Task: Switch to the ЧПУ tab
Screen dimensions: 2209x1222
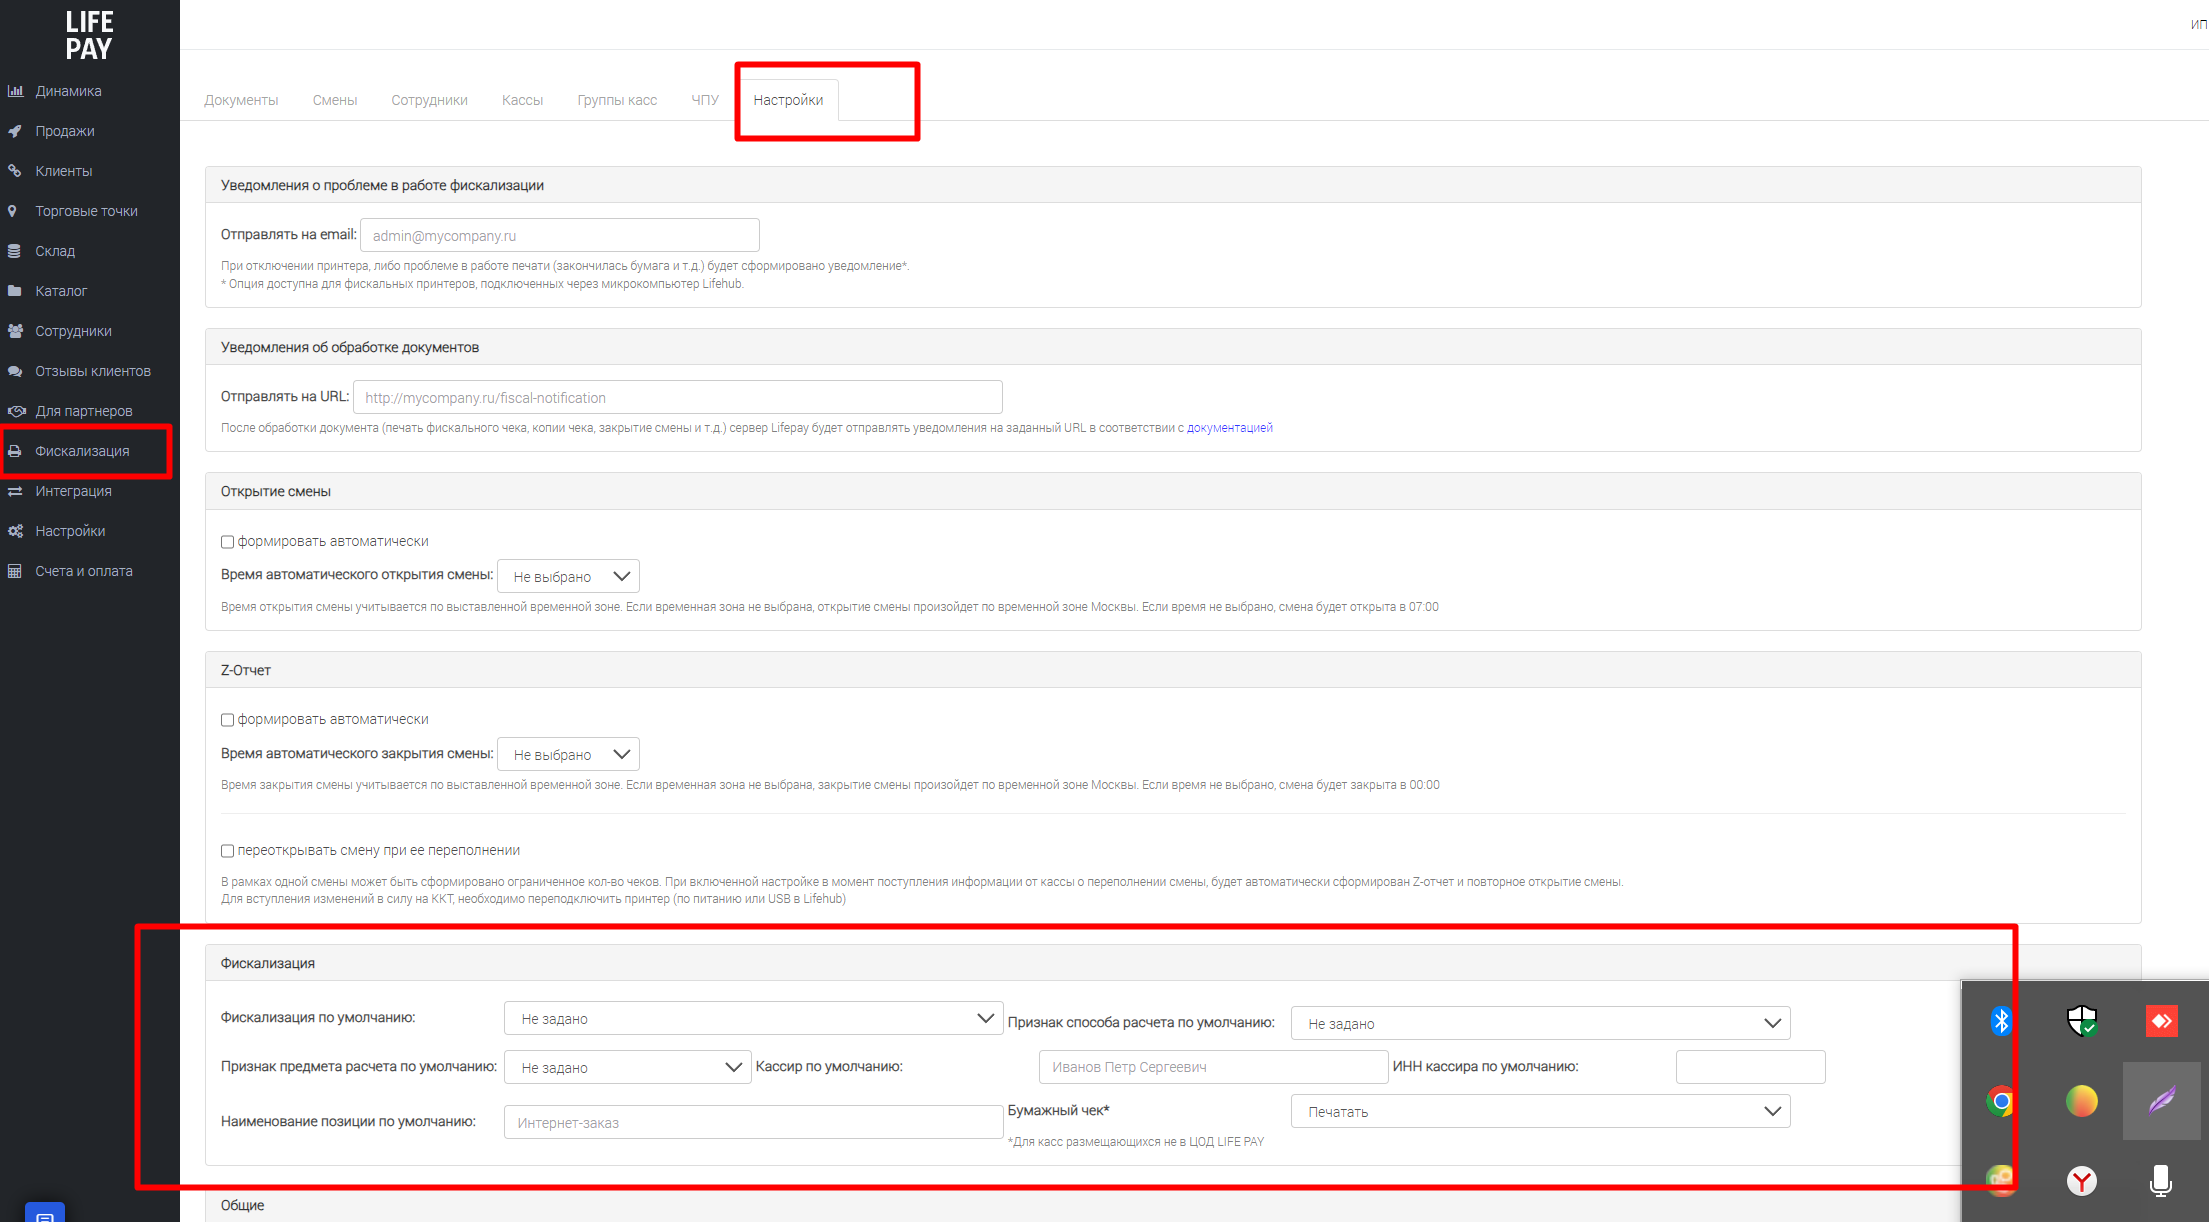Action: click(705, 100)
